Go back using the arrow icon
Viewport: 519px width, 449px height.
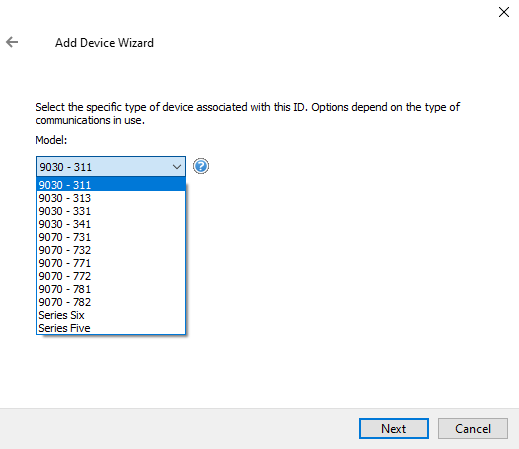tap(12, 42)
